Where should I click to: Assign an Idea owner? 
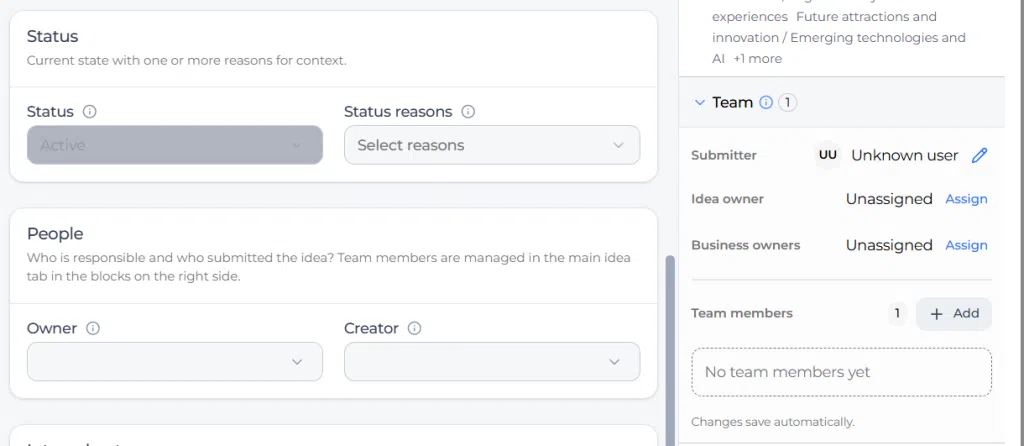pyautogui.click(x=966, y=199)
